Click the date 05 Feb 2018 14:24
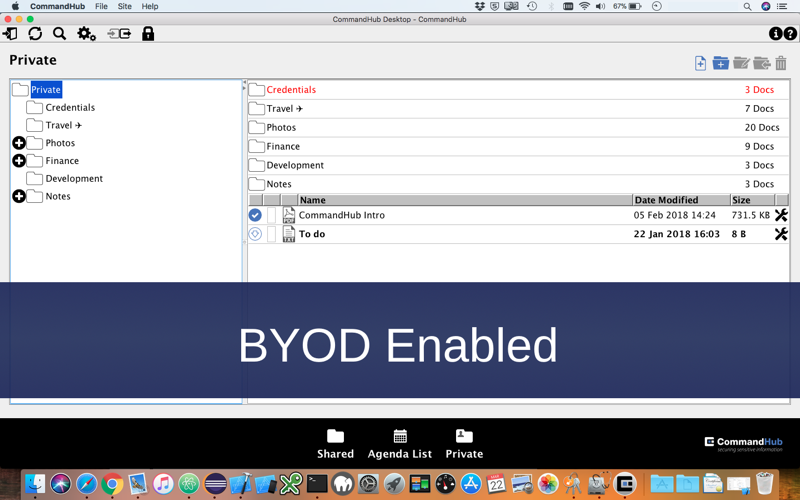Screen dimensions: 800x500 tap(674, 215)
